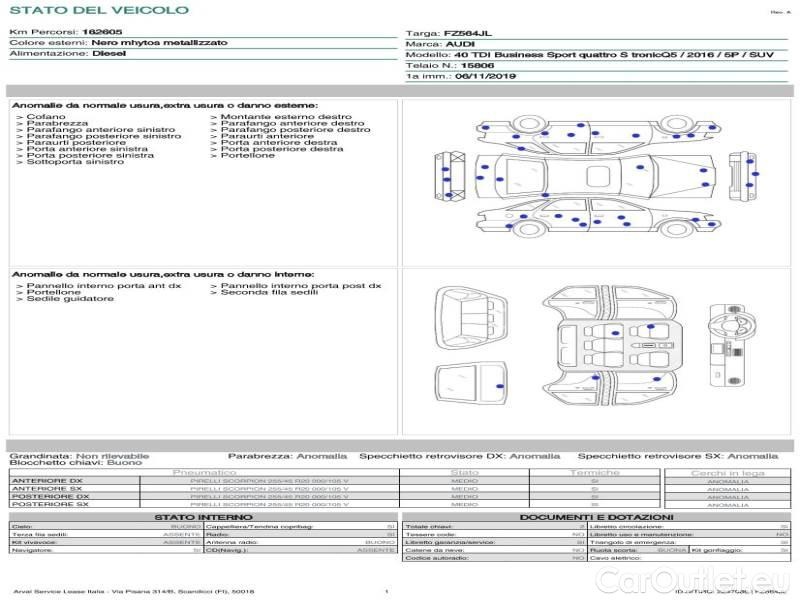Select 'Pannello interno porta post dx'
The width and height of the screenshot is (800, 600).
click(x=301, y=286)
